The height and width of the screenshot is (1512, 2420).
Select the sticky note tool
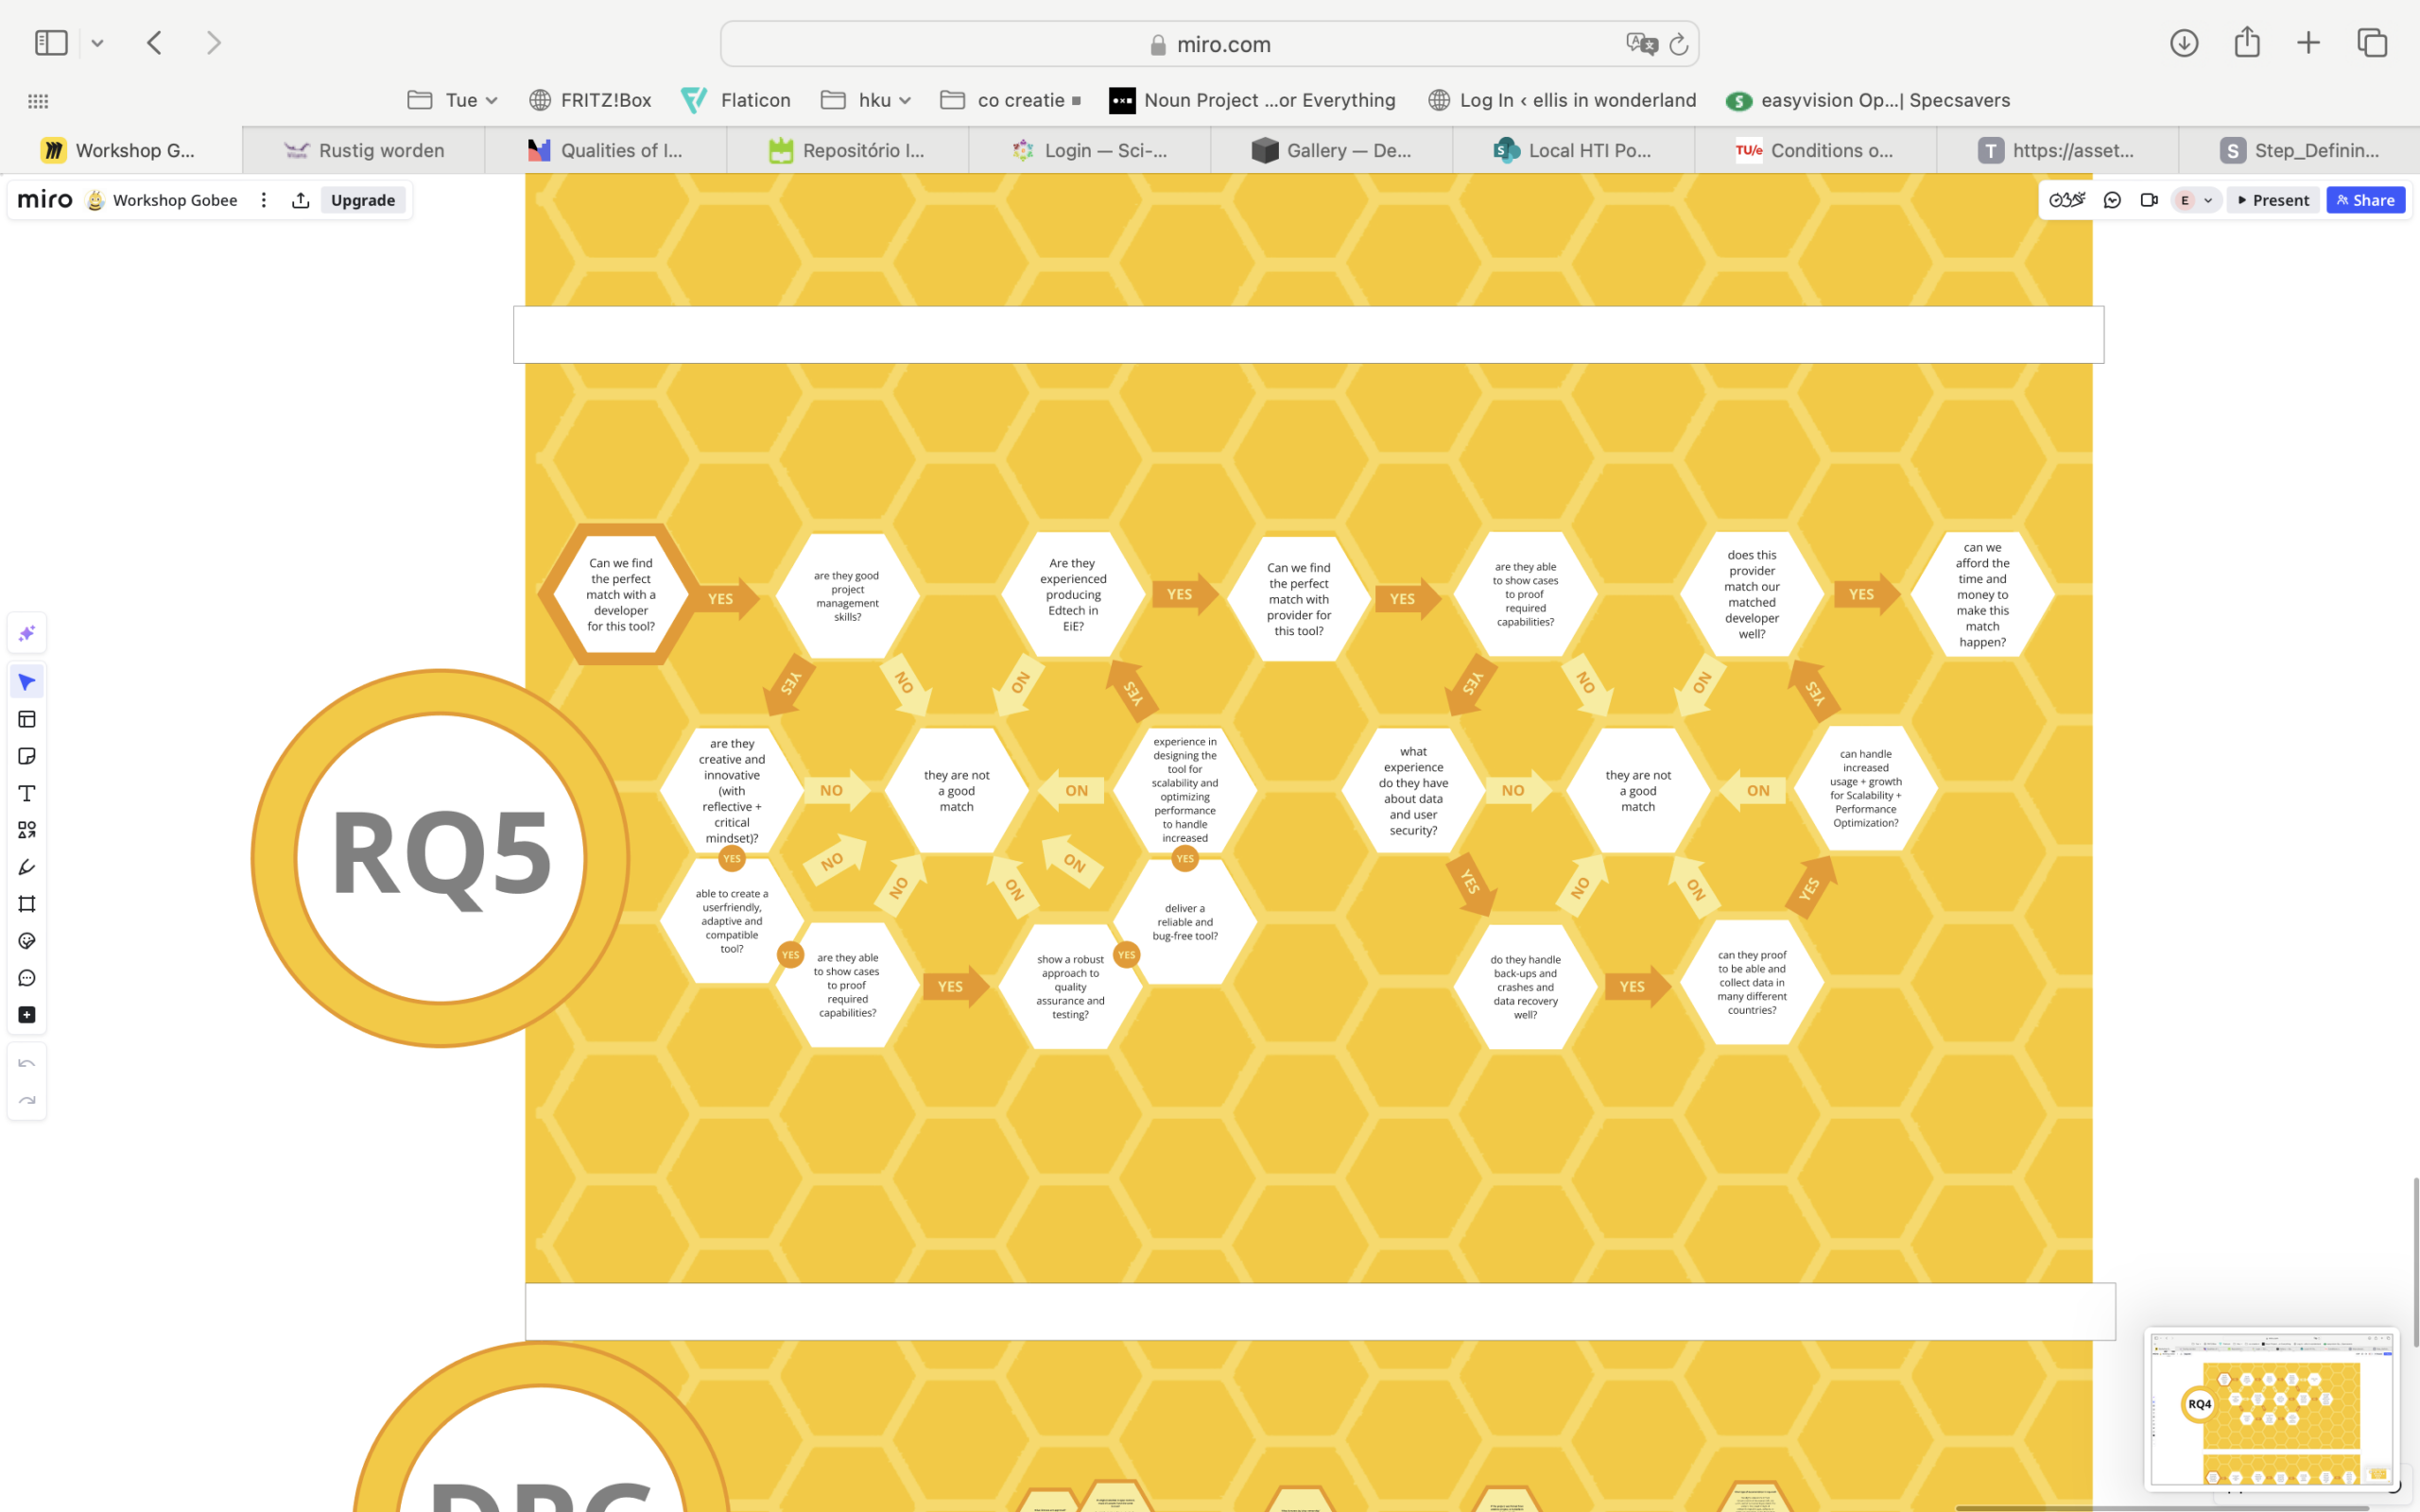[27, 756]
